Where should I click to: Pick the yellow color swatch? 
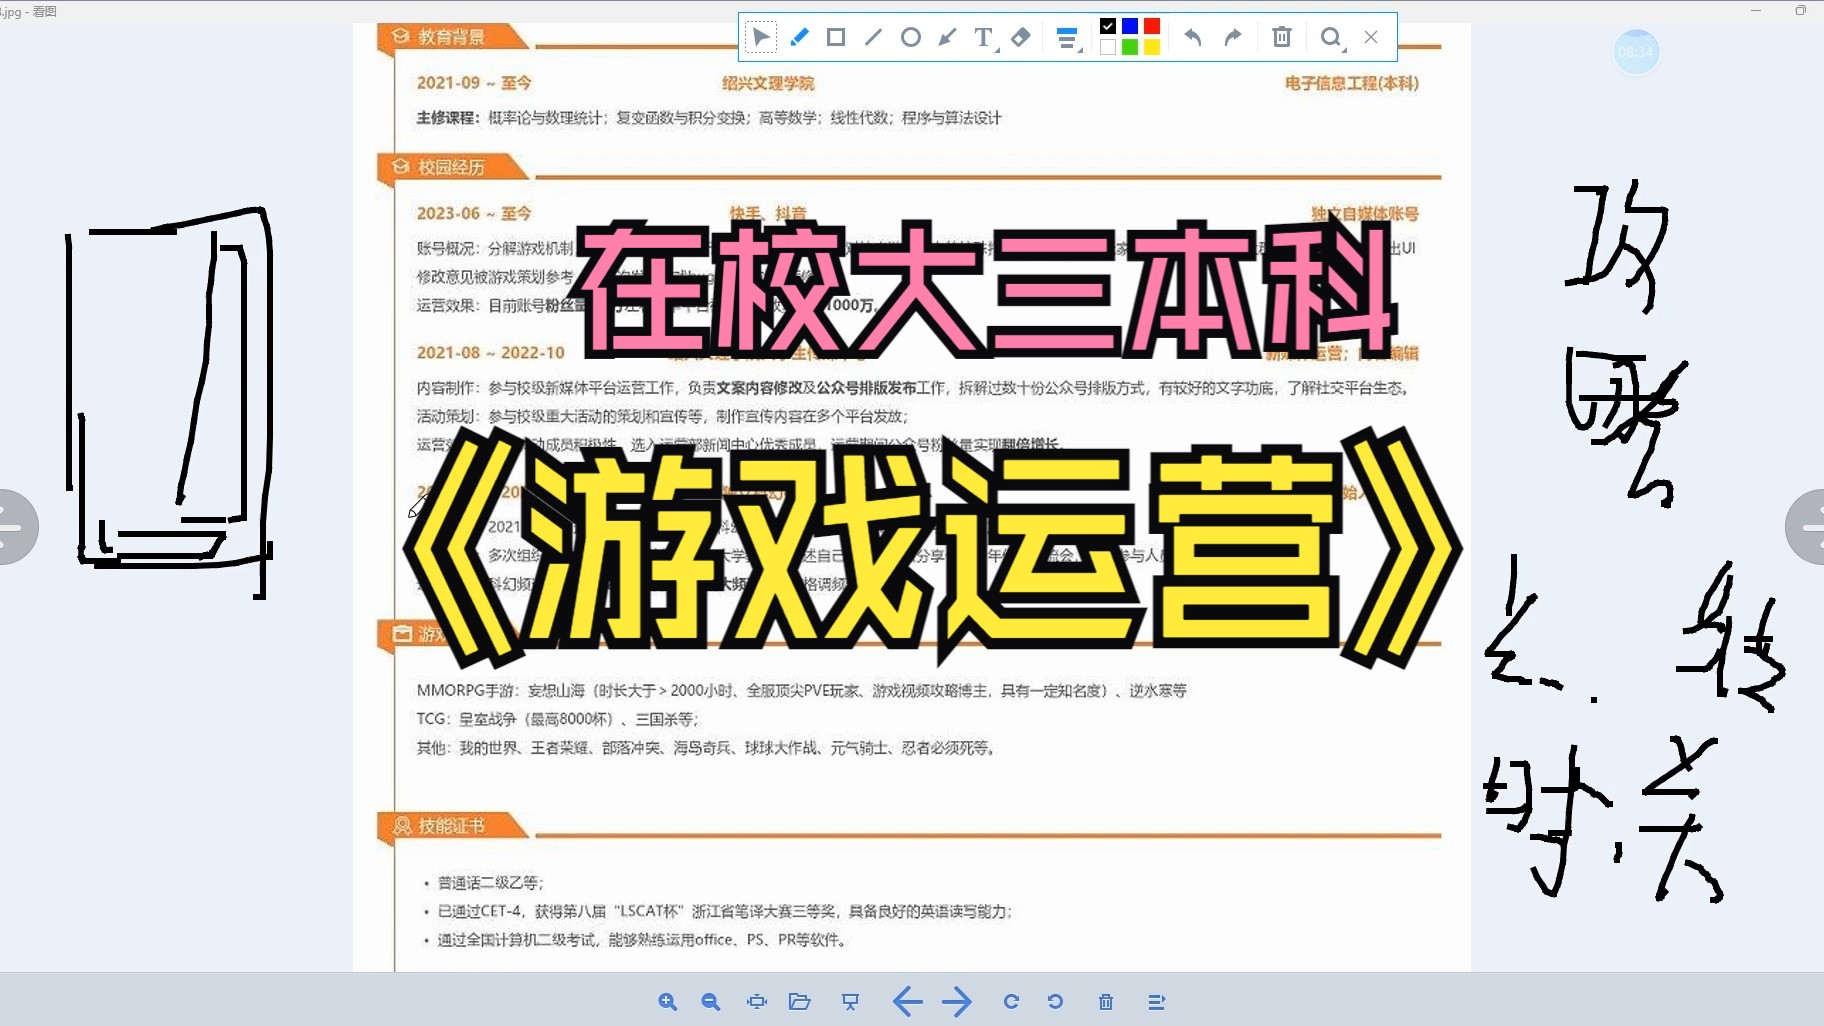pos(1152,47)
